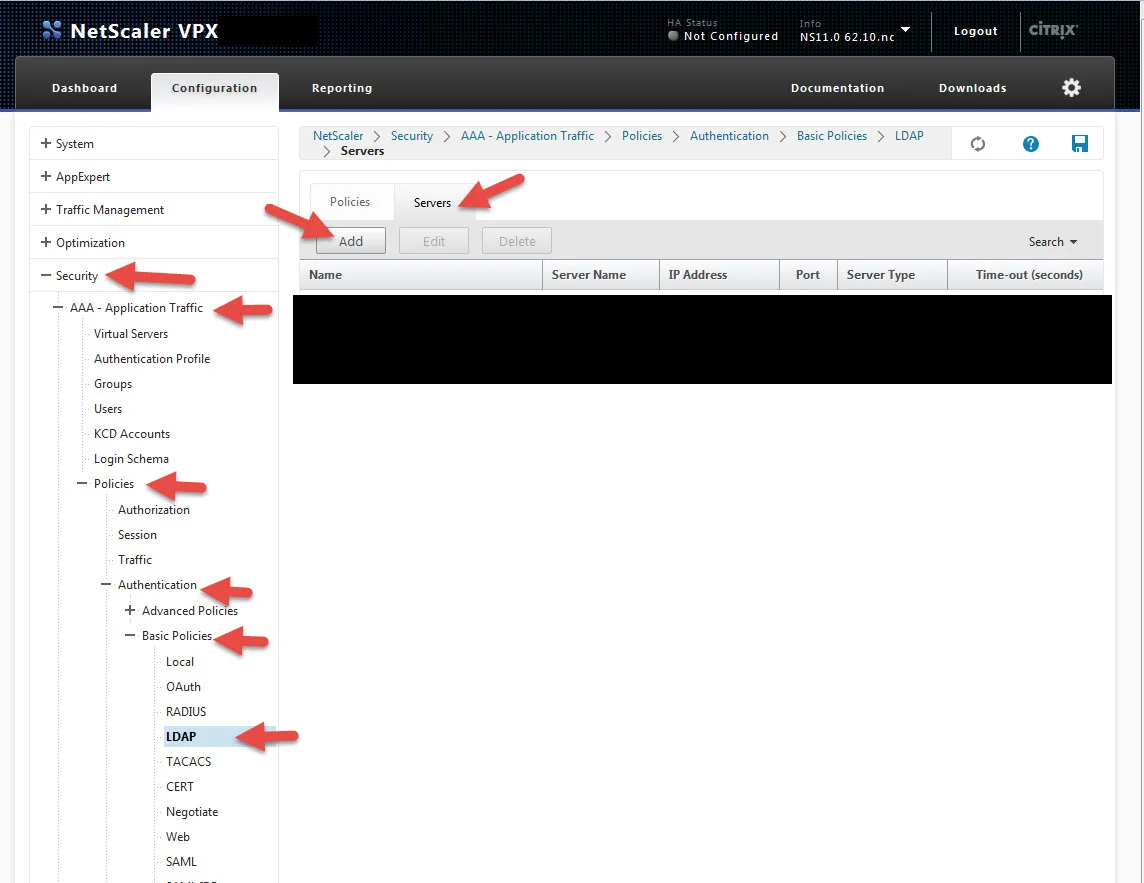
Task: Go to LDAP breadcrumb link
Action: pos(909,136)
